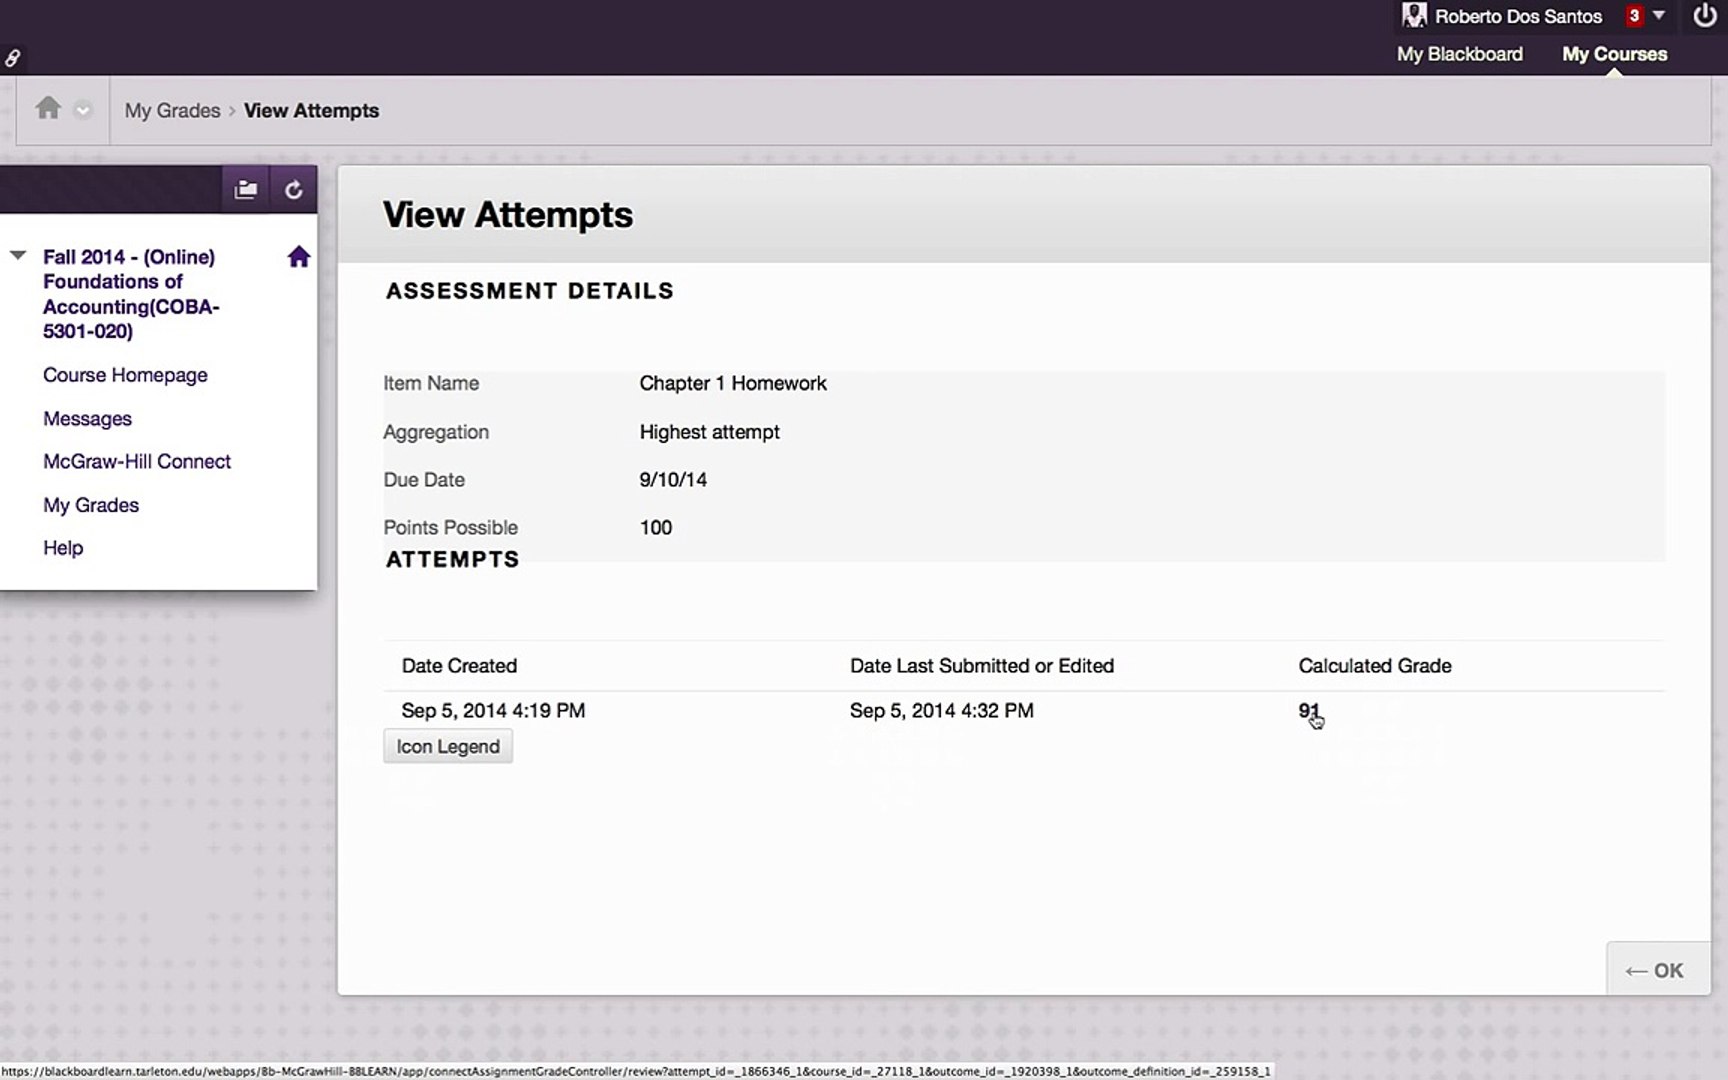Click the home icon in breadcrumb bar
Viewport: 1728px width, 1080px height.
(x=48, y=108)
